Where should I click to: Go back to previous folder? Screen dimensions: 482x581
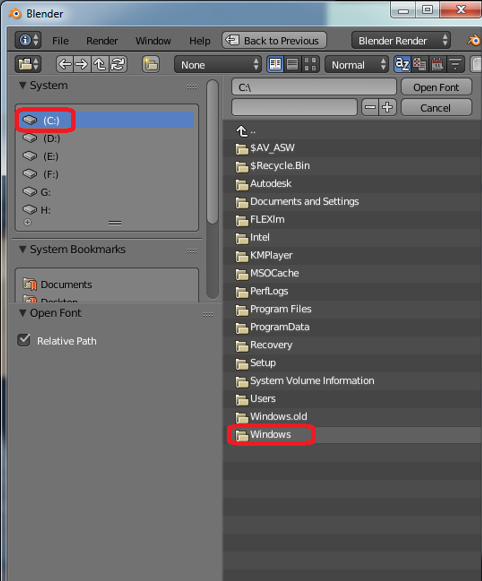point(65,64)
